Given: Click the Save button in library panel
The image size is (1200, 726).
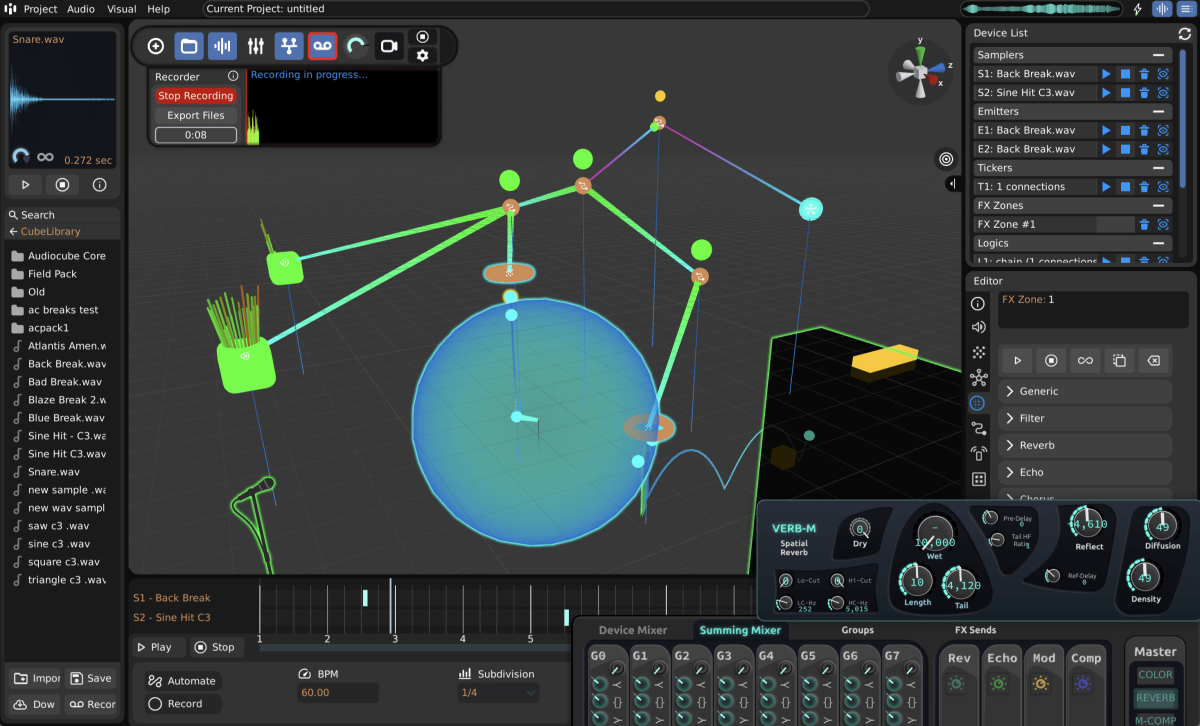Looking at the screenshot, I should coord(91,678).
